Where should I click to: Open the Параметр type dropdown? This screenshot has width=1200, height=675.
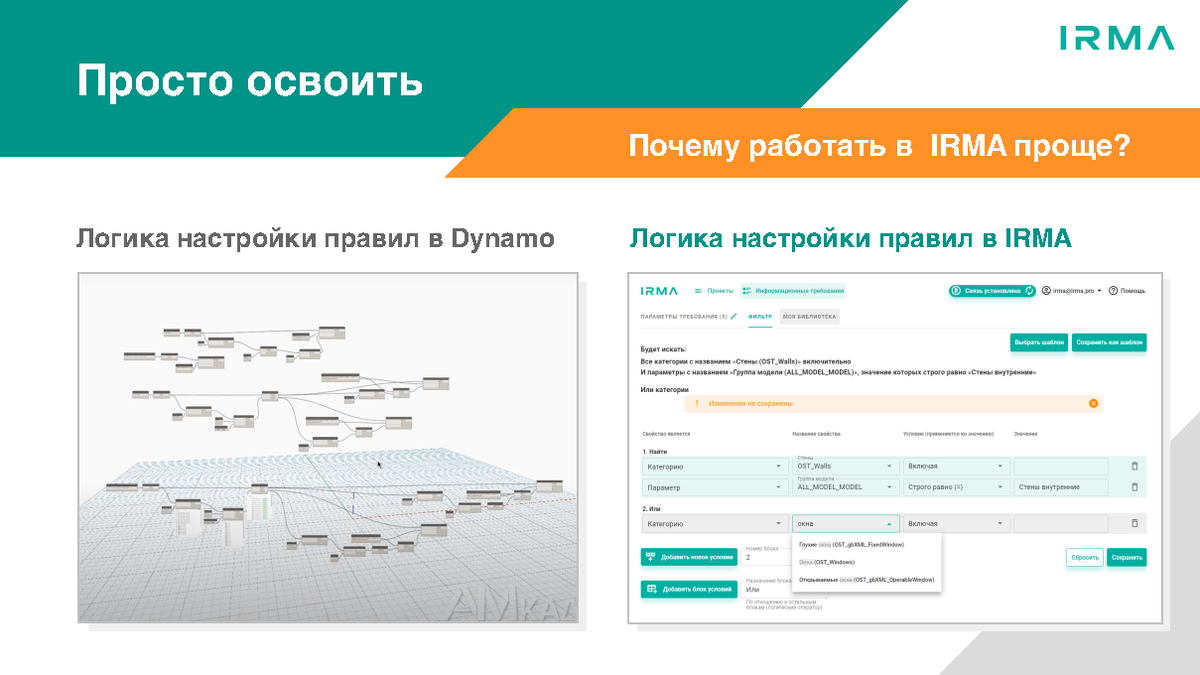(x=714, y=487)
